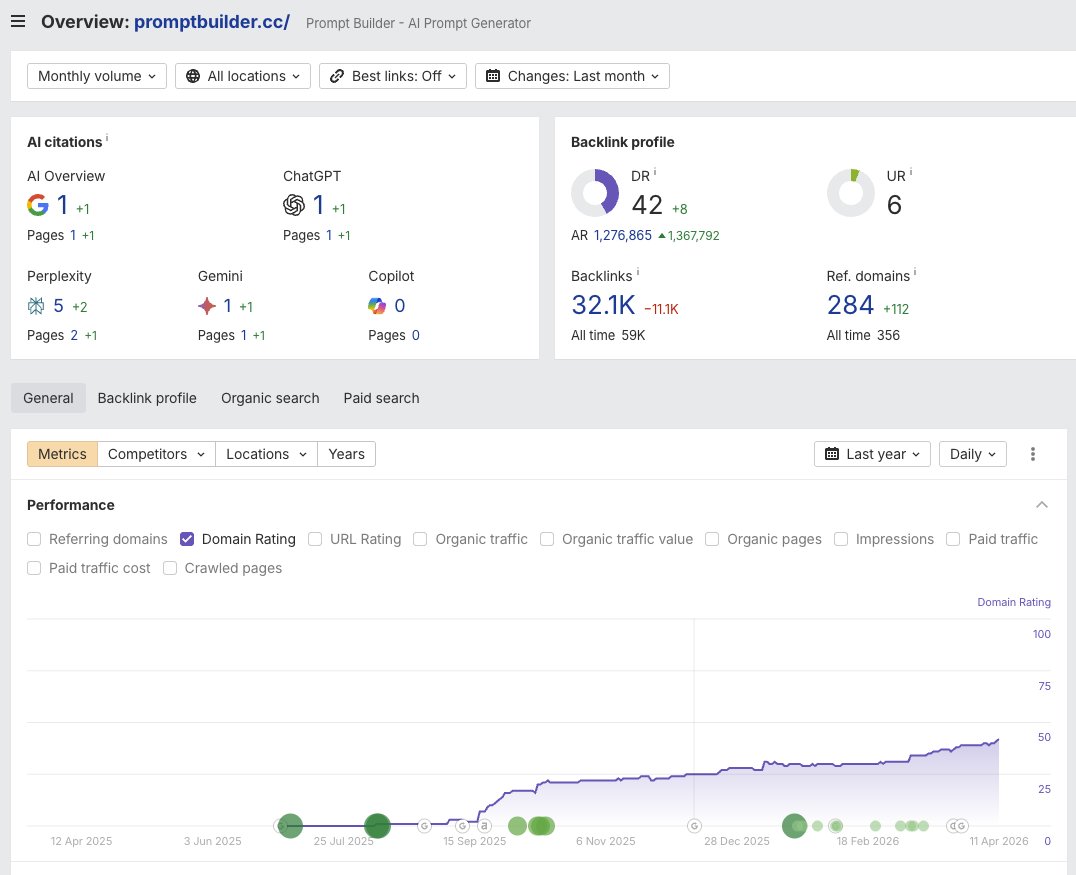Click the Perplexity citations count 5

tap(58, 305)
